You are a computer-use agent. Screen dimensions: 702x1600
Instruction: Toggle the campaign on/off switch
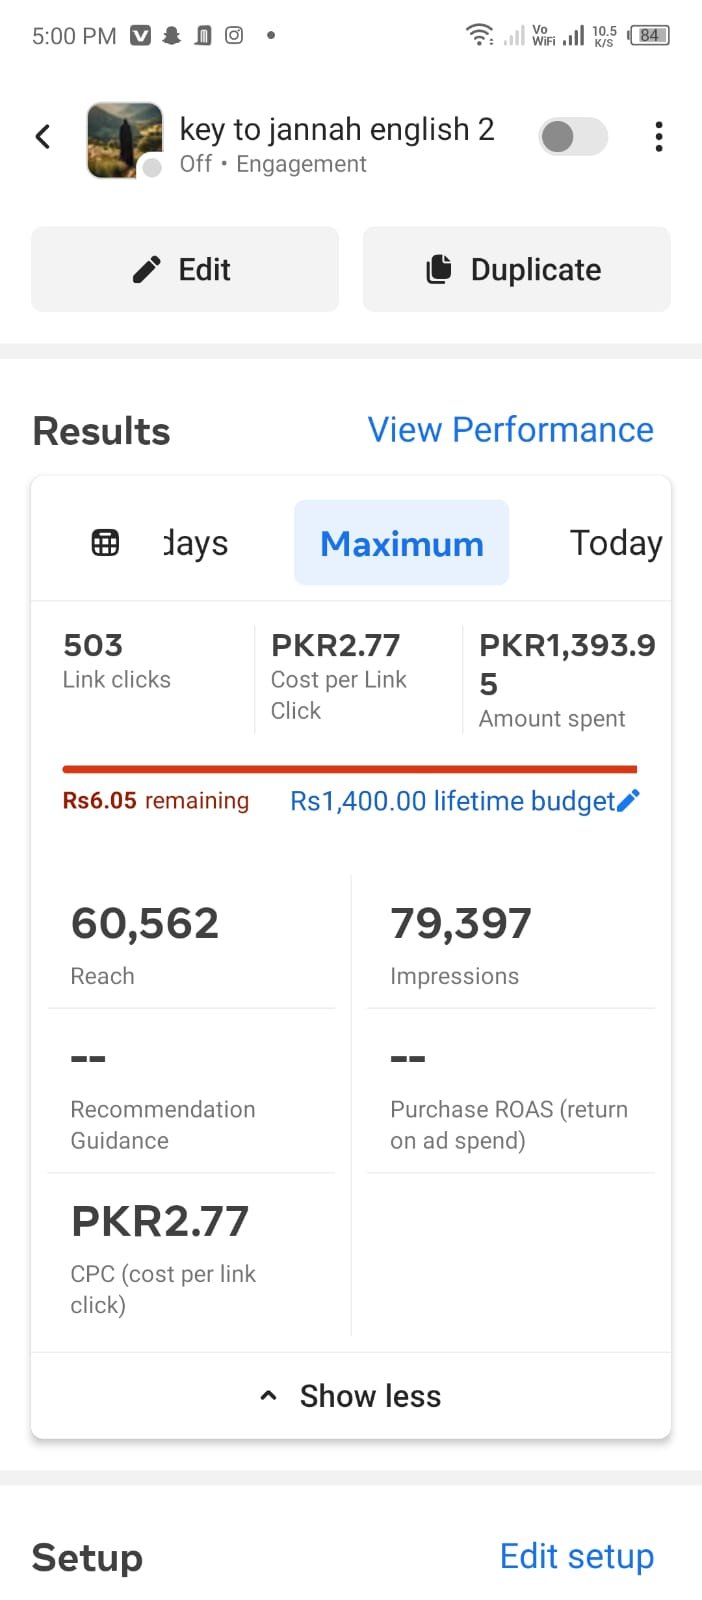pos(573,137)
